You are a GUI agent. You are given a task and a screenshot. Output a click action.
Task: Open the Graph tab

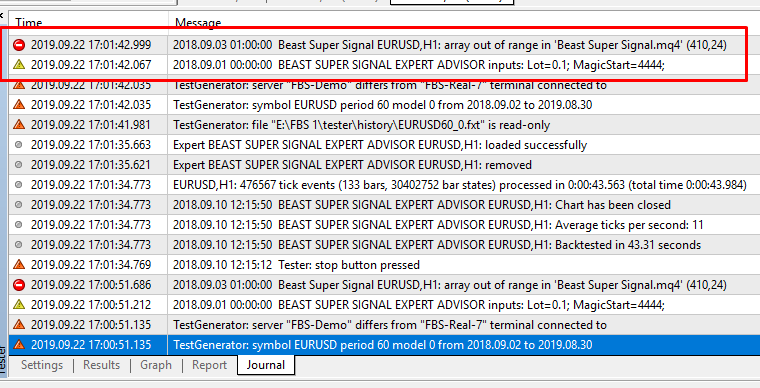pyautogui.click(x=156, y=365)
